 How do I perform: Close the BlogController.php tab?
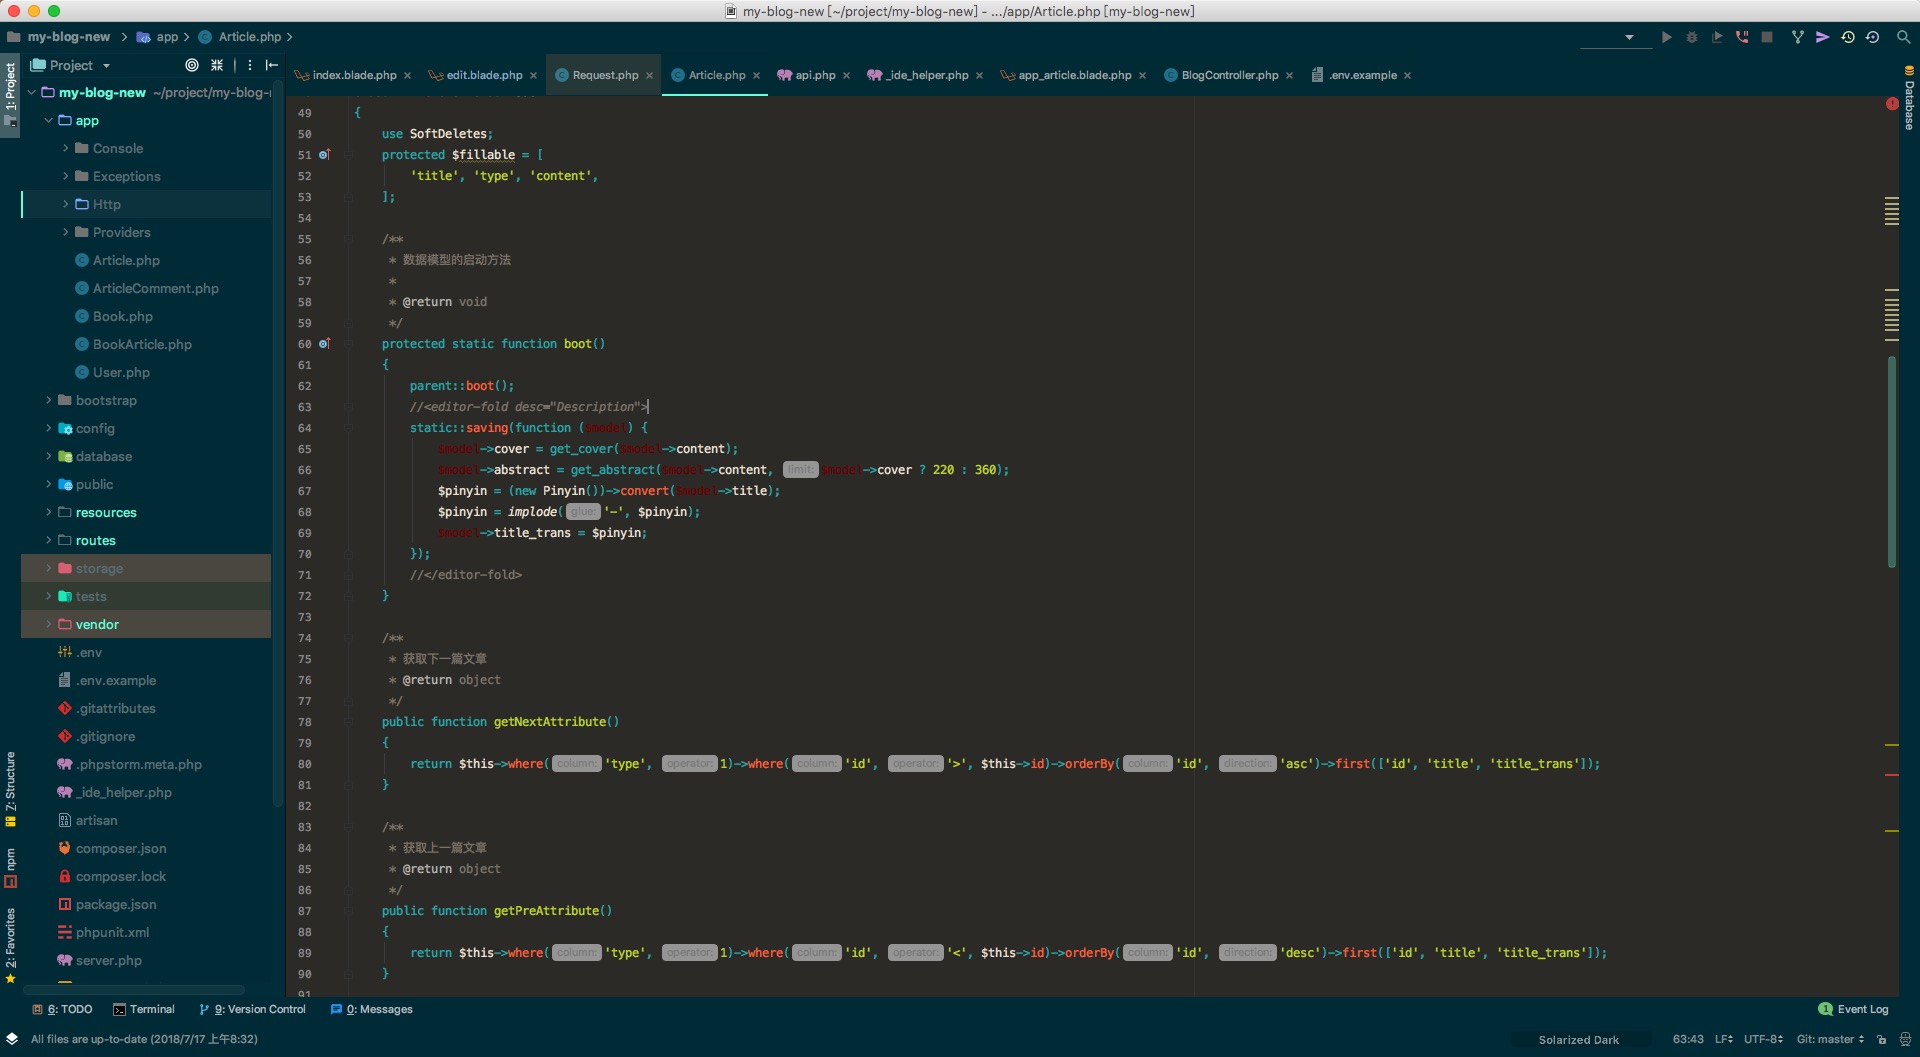1289,76
